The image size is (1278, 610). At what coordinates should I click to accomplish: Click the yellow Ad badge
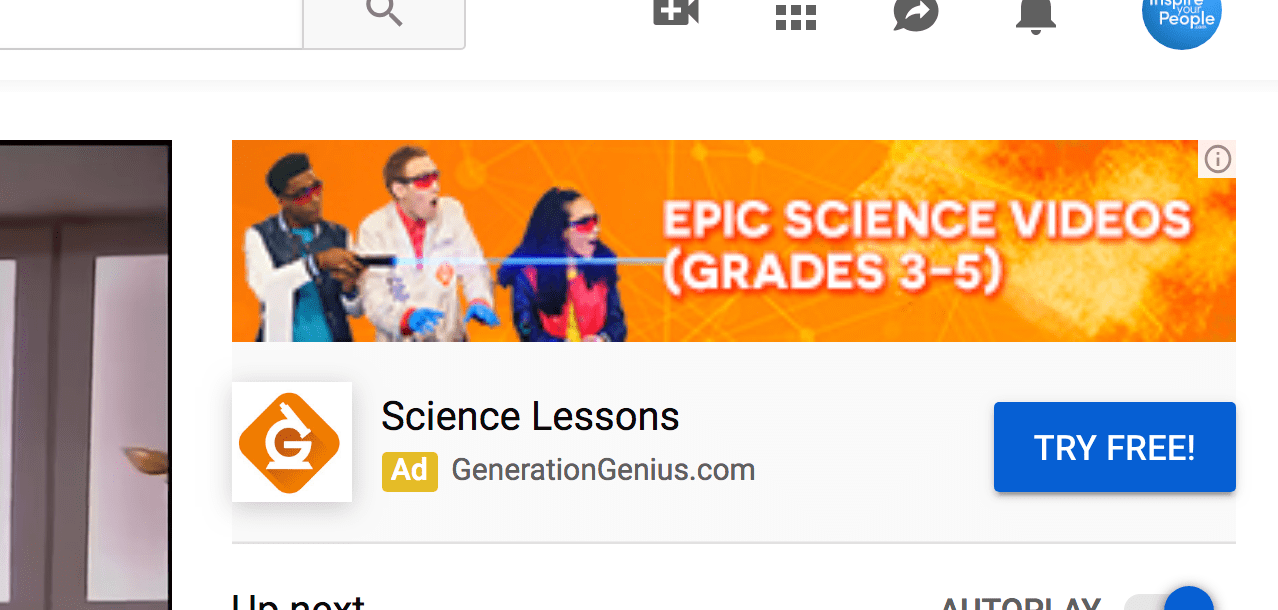coord(409,470)
